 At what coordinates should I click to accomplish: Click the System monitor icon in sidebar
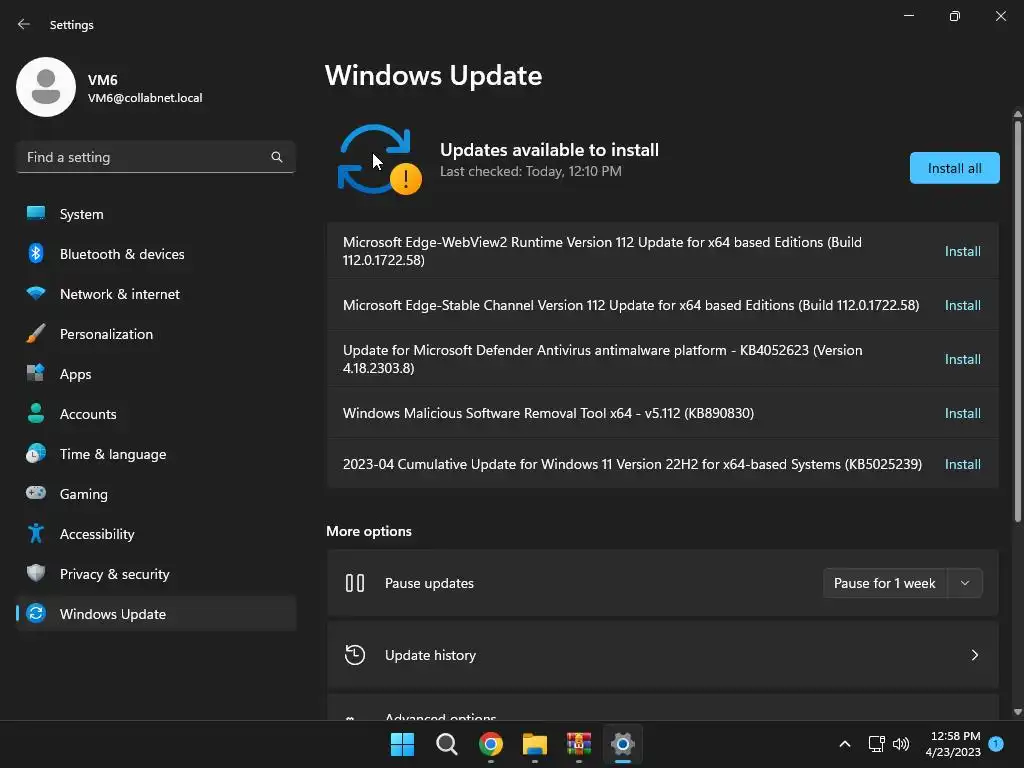pos(36,214)
